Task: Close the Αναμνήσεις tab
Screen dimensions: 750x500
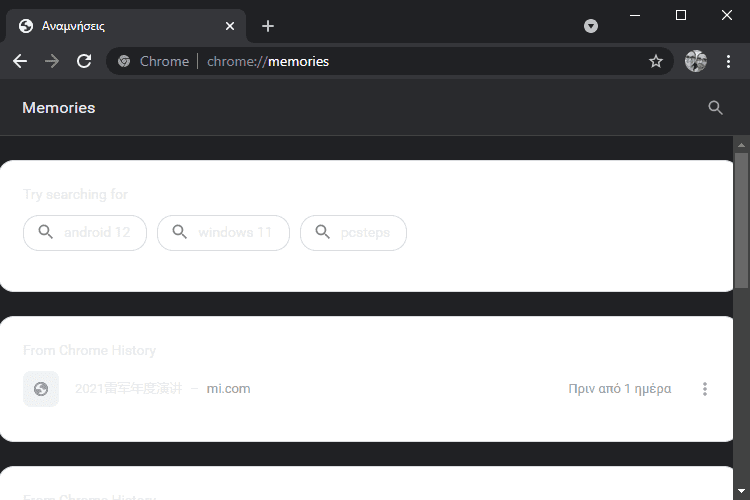Action: (x=230, y=26)
